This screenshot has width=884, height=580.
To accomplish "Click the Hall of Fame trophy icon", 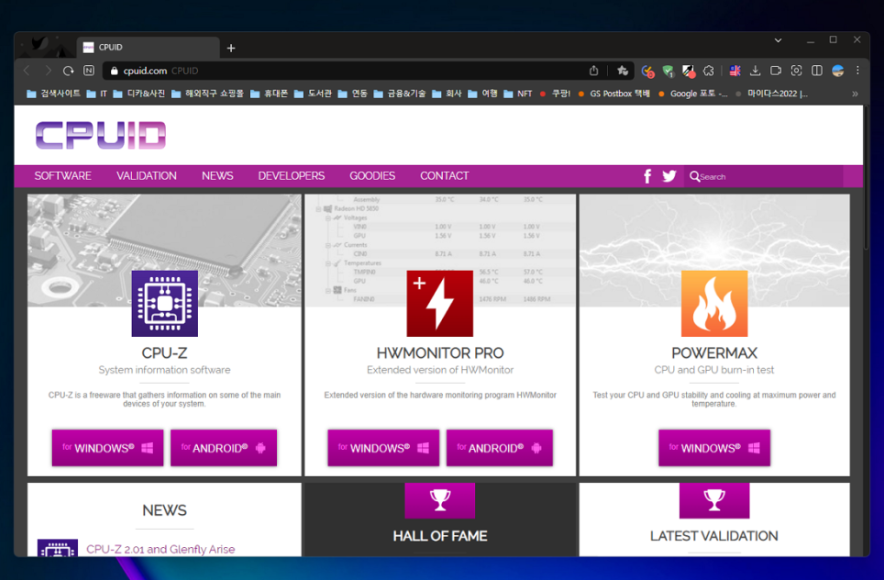I will click(x=440, y=500).
